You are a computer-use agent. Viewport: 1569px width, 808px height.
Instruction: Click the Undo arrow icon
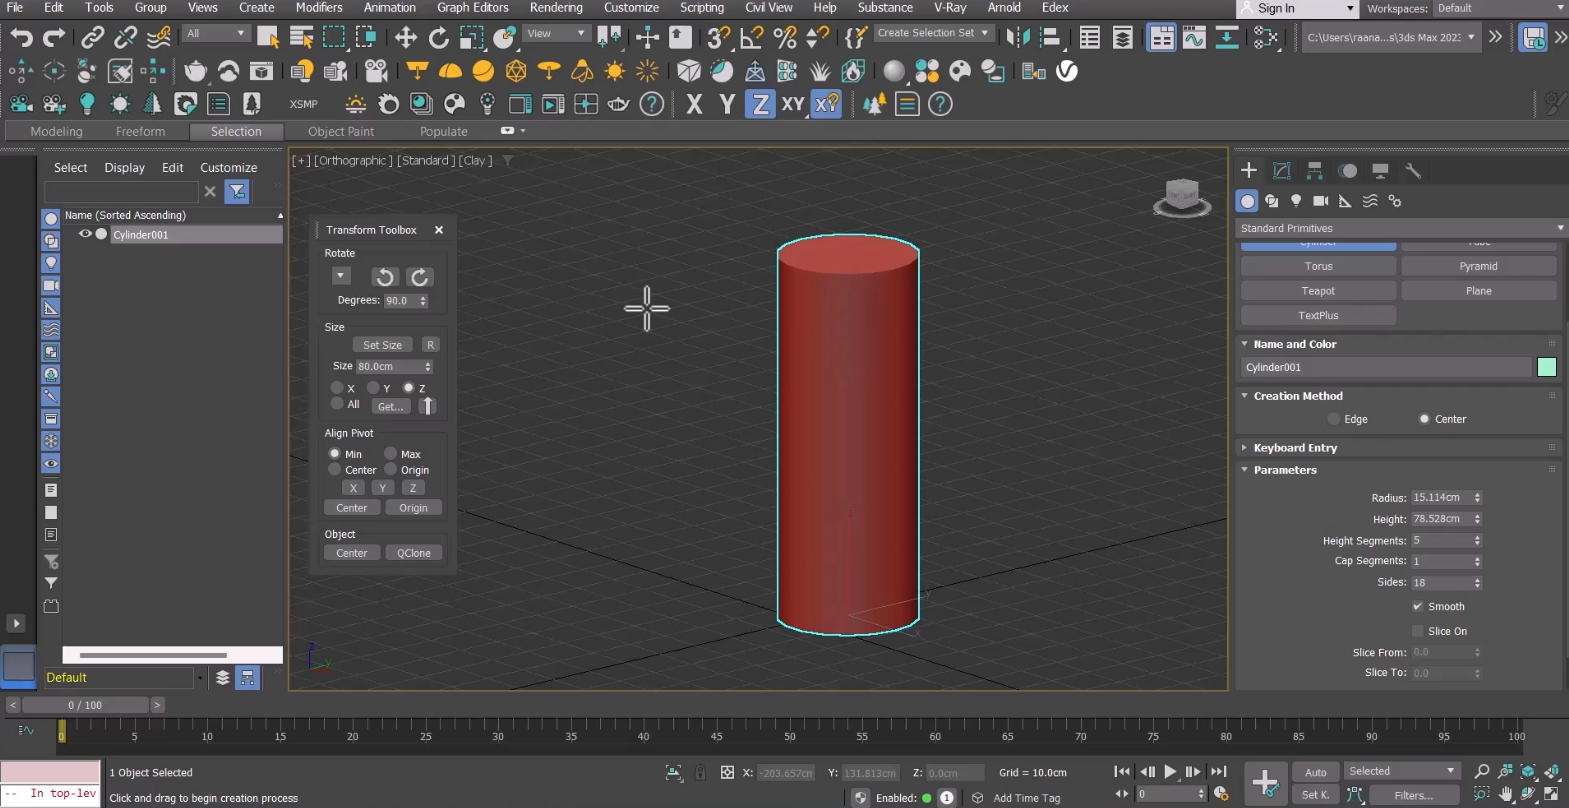21,38
